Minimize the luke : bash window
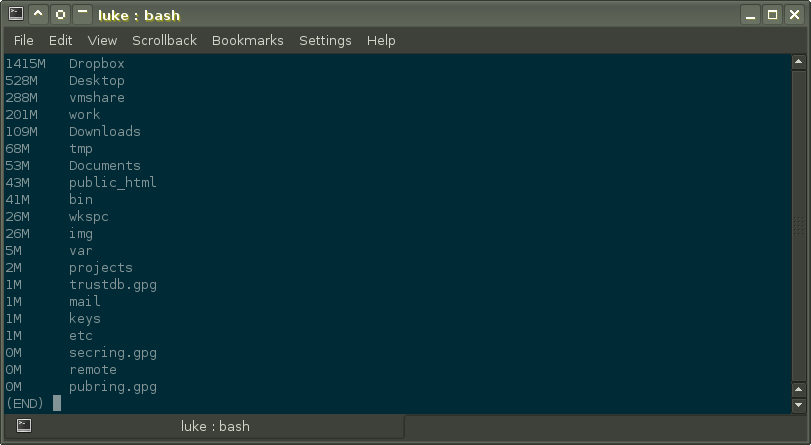Viewport: 811px width, 445px height. tap(750, 15)
